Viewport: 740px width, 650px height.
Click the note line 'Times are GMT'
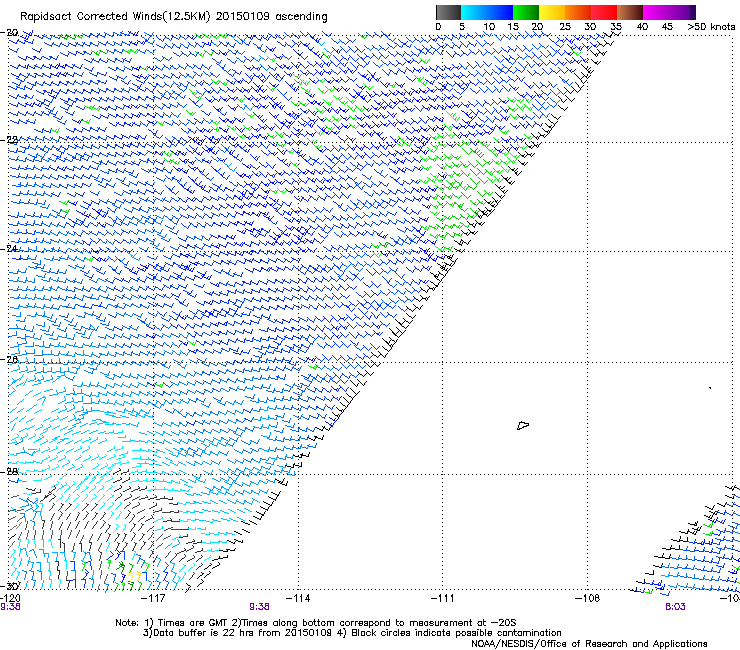(x=193, y=623)
